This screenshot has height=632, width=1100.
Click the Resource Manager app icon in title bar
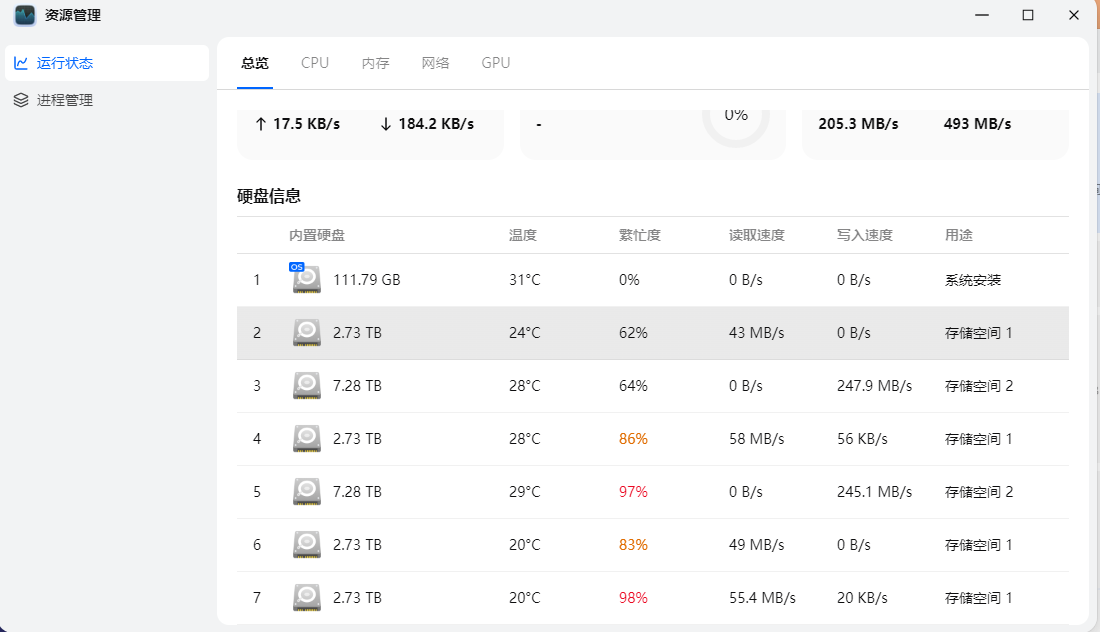pos(25,16)
